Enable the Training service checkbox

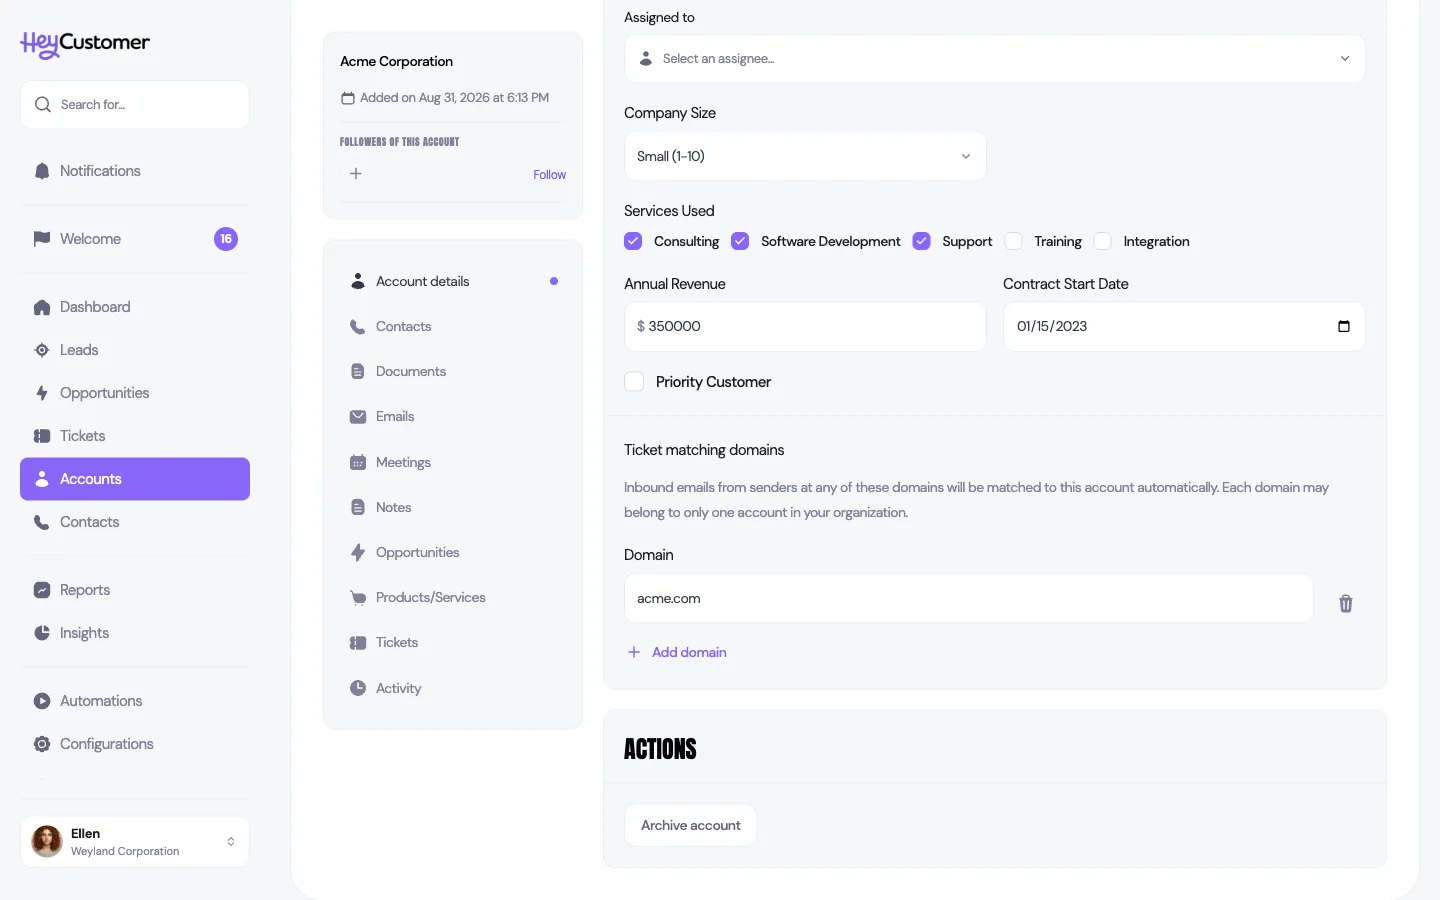coord(1014,241)
